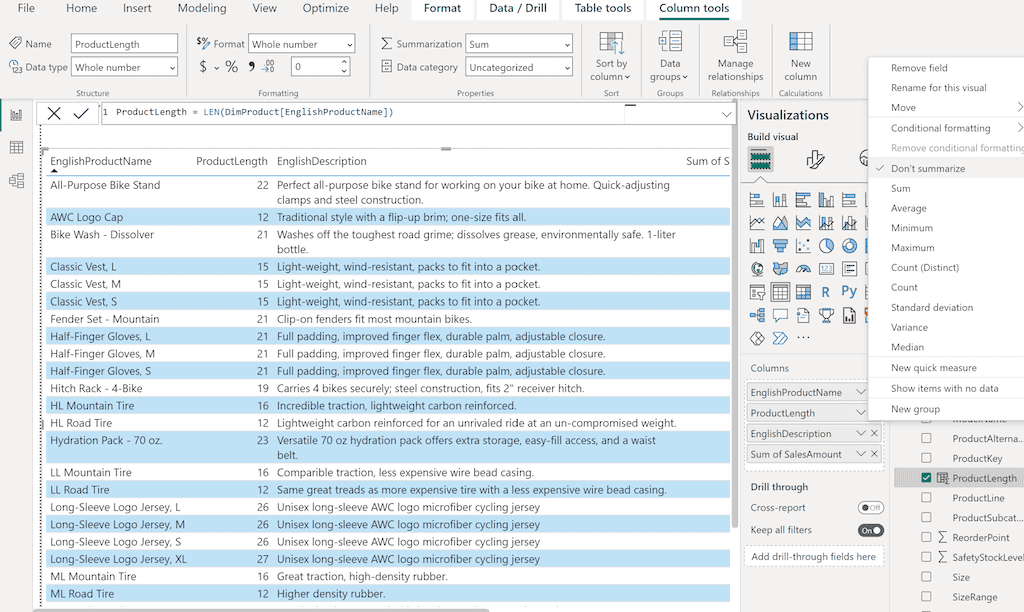Insert an R script visual

[x=825, y=290]
